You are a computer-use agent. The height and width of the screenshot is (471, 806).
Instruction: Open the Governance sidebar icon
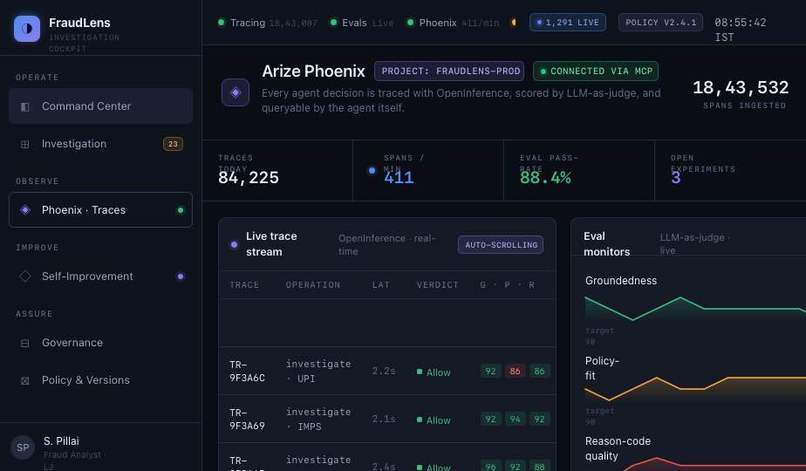click(25, 343)
